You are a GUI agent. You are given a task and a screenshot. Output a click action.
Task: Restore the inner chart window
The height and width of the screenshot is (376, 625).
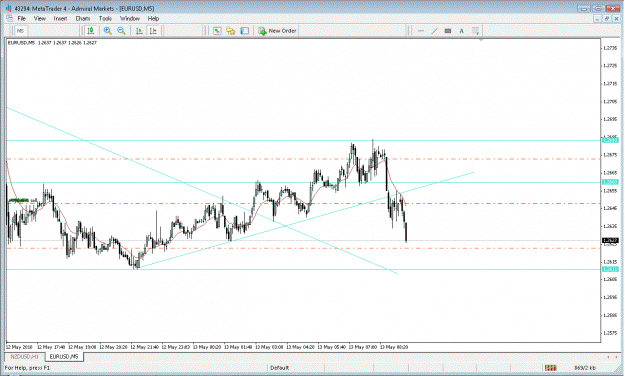tap(607, 19)
